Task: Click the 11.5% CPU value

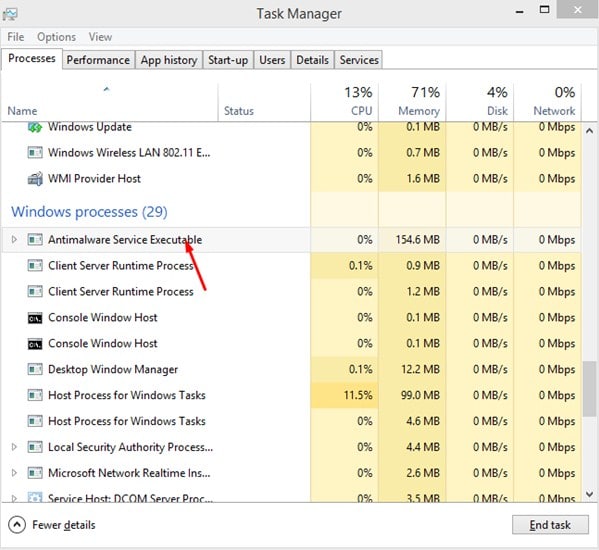Action: 358,395
